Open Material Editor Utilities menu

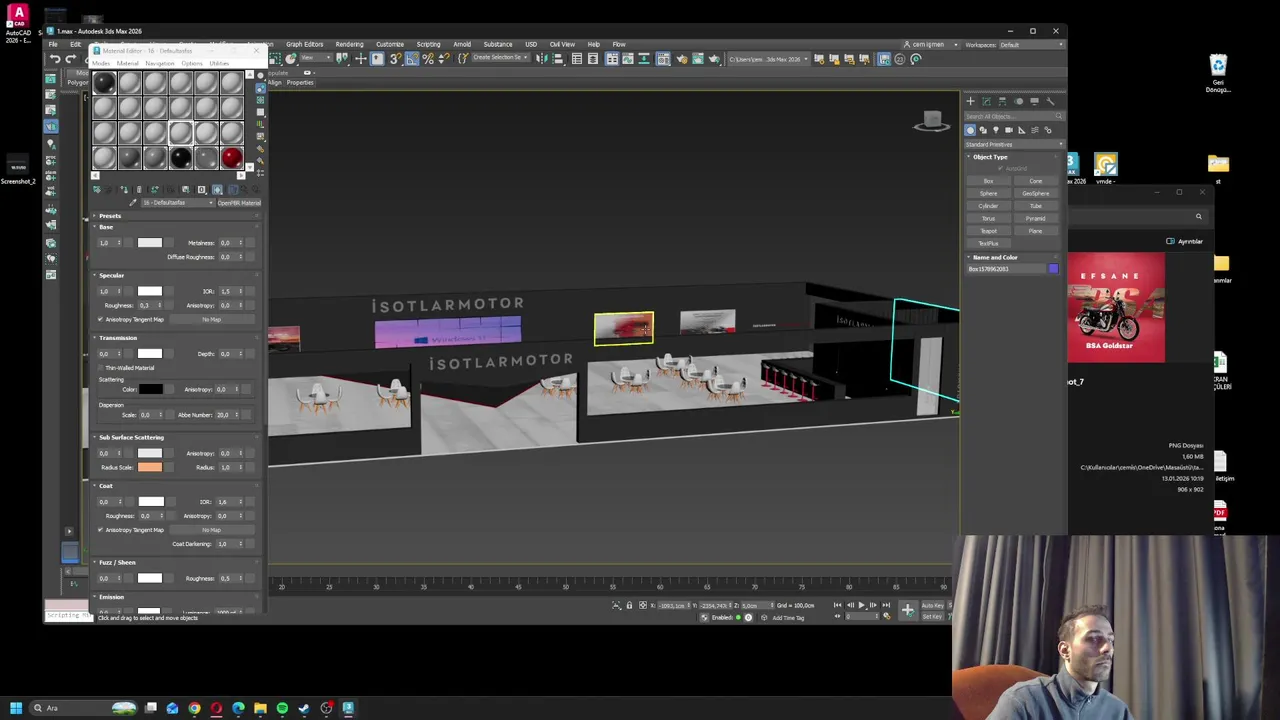click(x=219, y=63)
